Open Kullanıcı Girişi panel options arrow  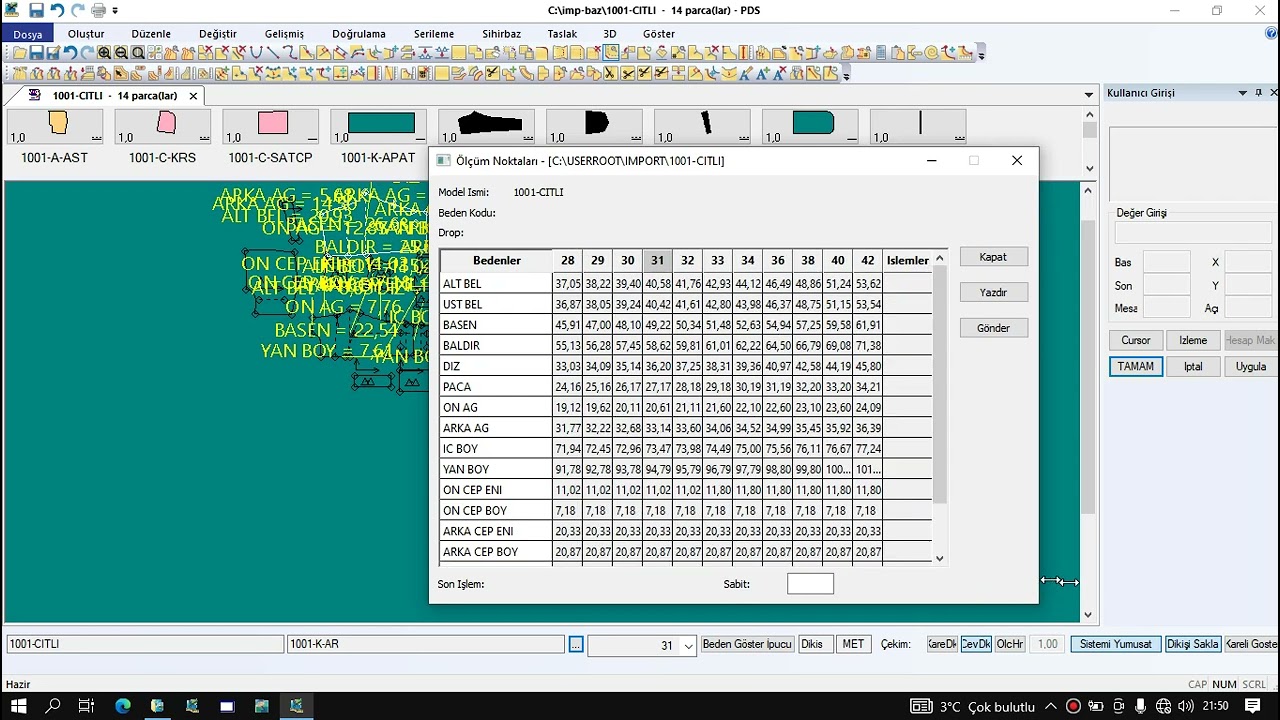[1241, 93]
